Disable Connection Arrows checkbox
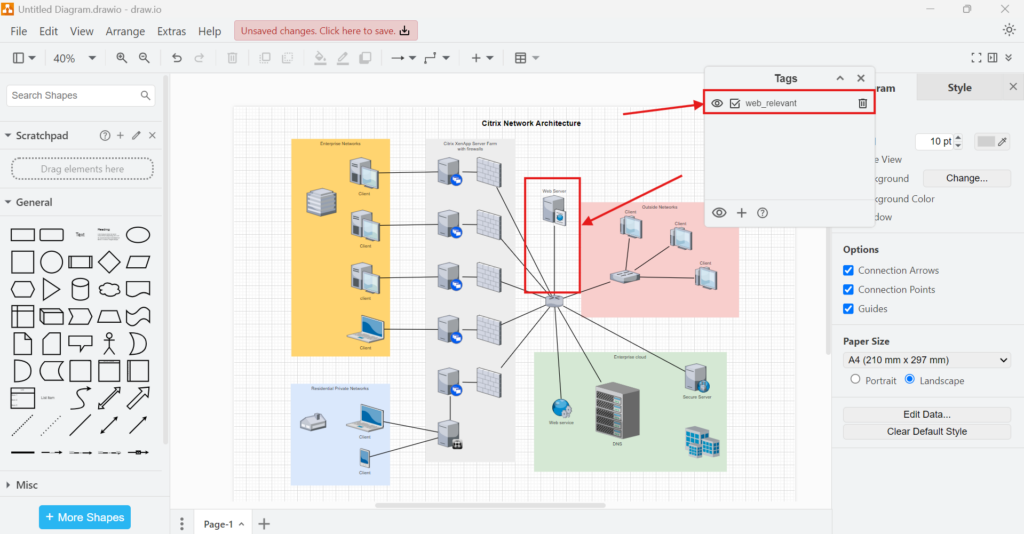The height and width of the screenshot is (534, 1024). 848,270
